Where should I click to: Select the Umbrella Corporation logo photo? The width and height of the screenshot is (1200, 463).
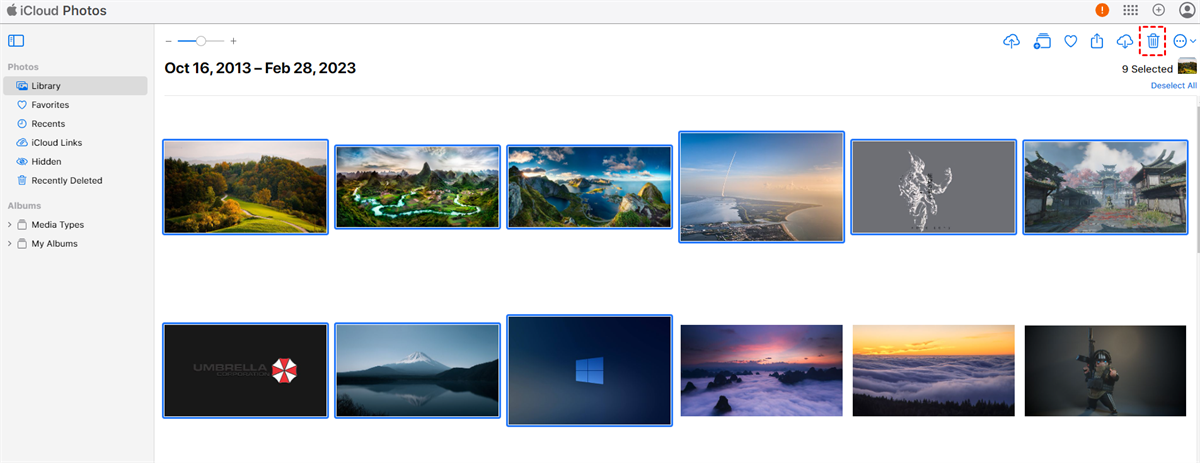(246, 371)
